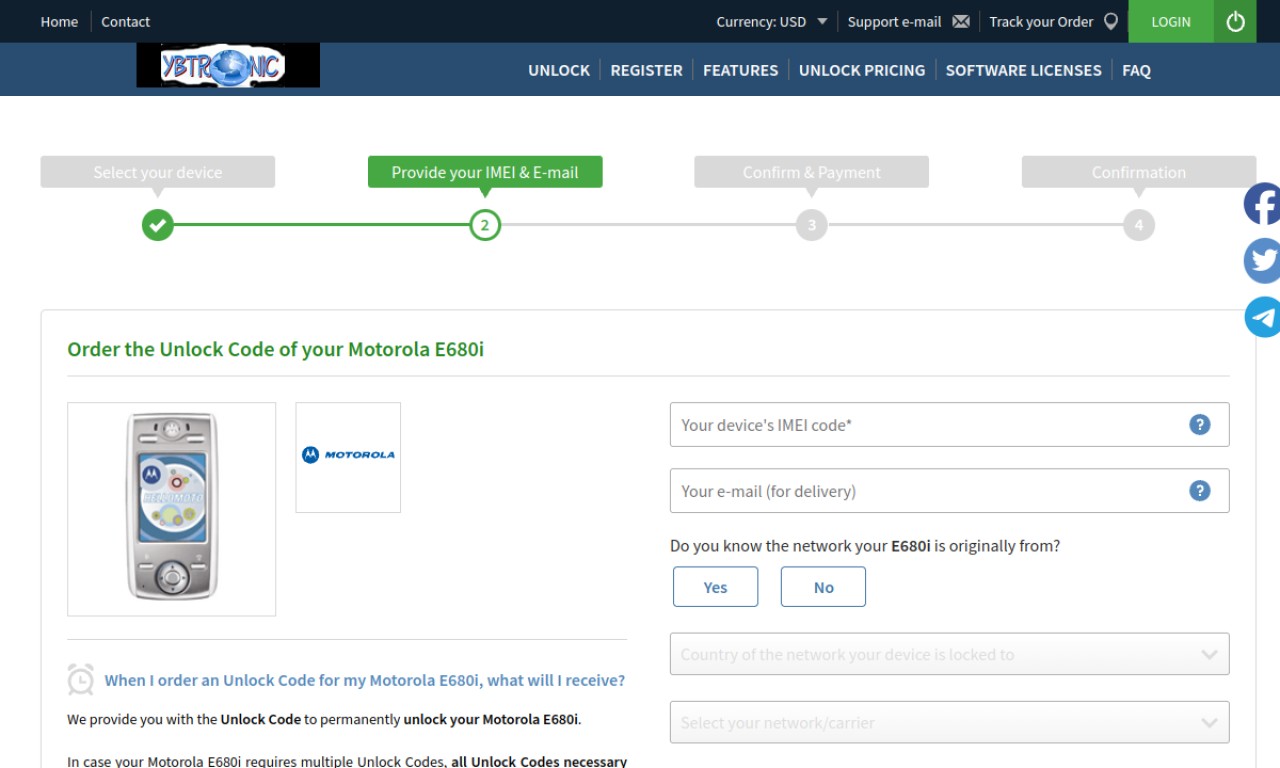1280x768 pixels.
Task: Focus the device's IMEI code input field
Action: coord(949,425)
